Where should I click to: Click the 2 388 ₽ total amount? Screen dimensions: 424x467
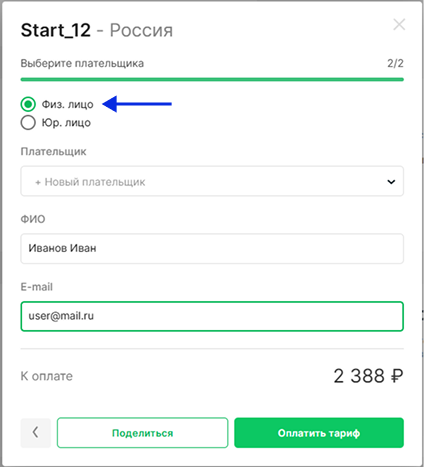[368, 376]
